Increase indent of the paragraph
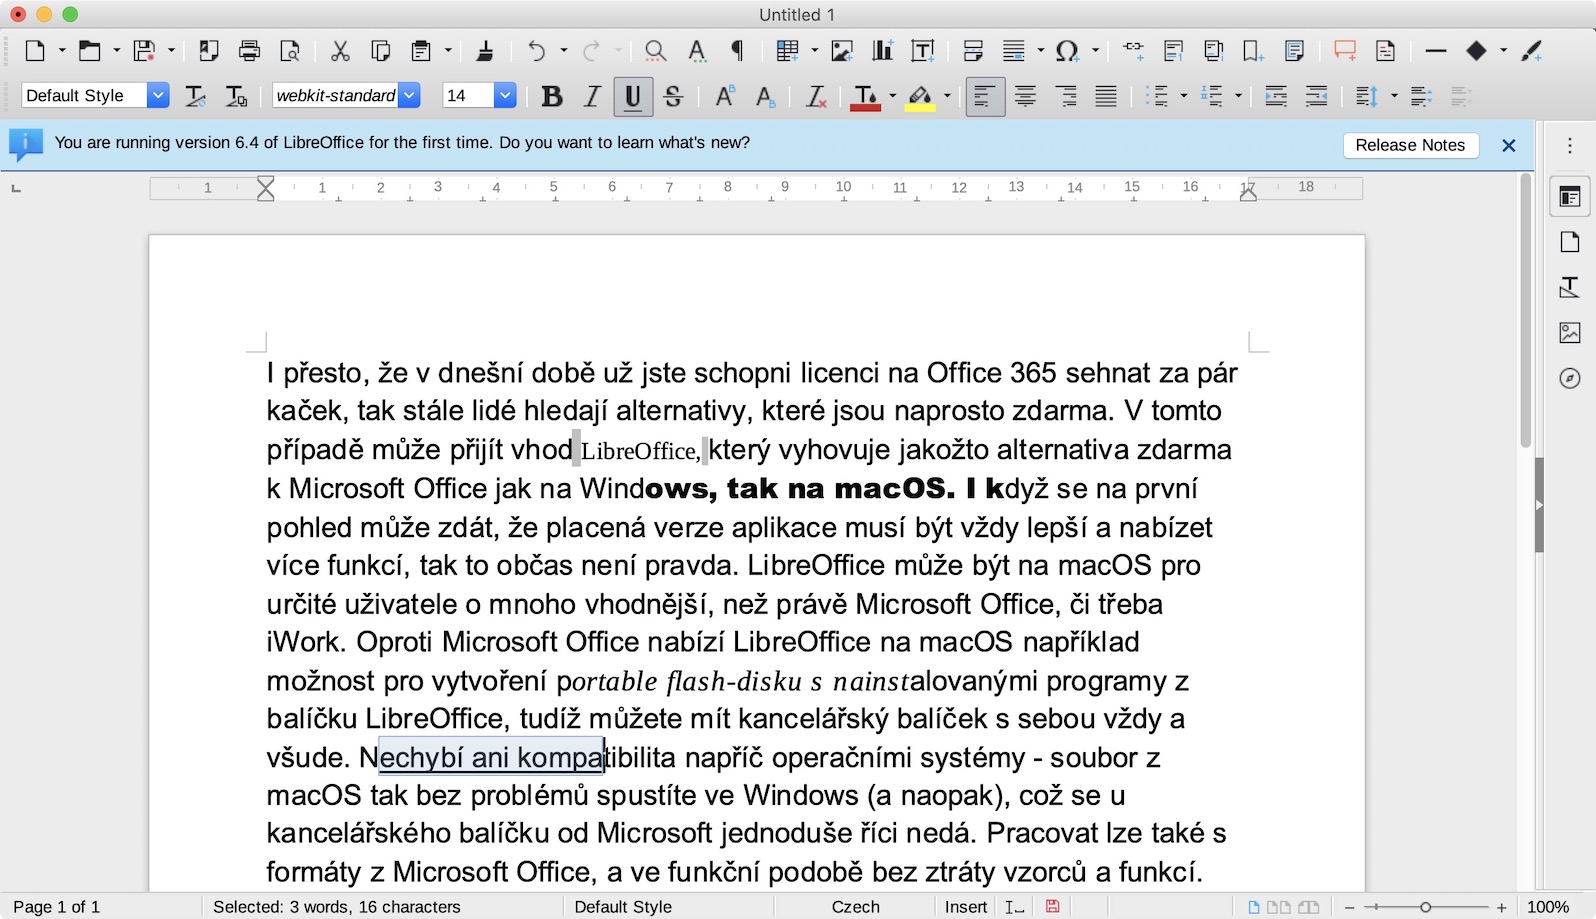This screenshot has width=1596, height=919. [x=1276, y=96]
